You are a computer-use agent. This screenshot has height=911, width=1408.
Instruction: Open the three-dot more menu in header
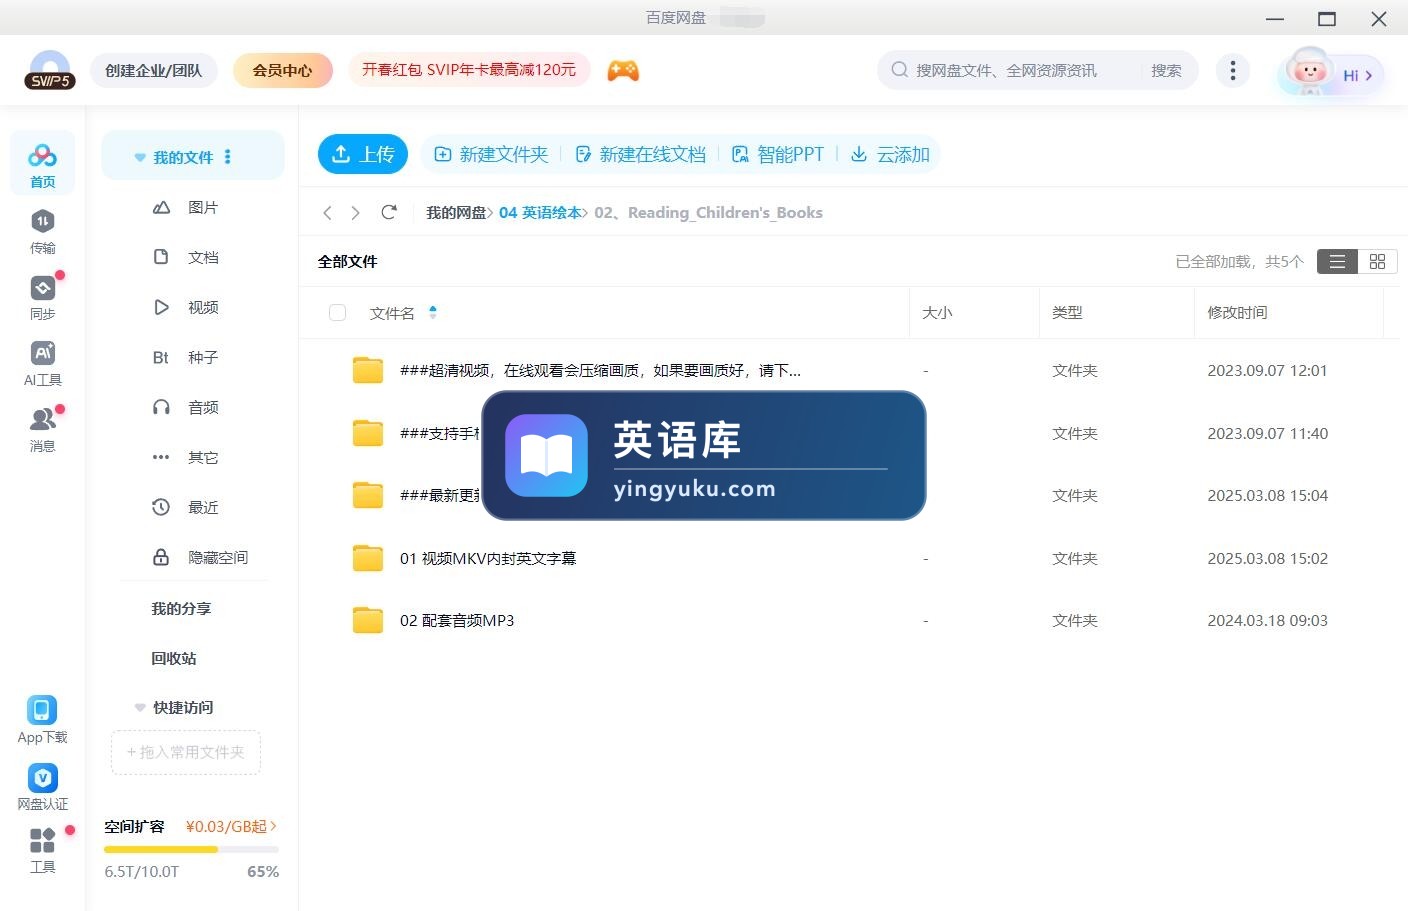pos(1233,70)
